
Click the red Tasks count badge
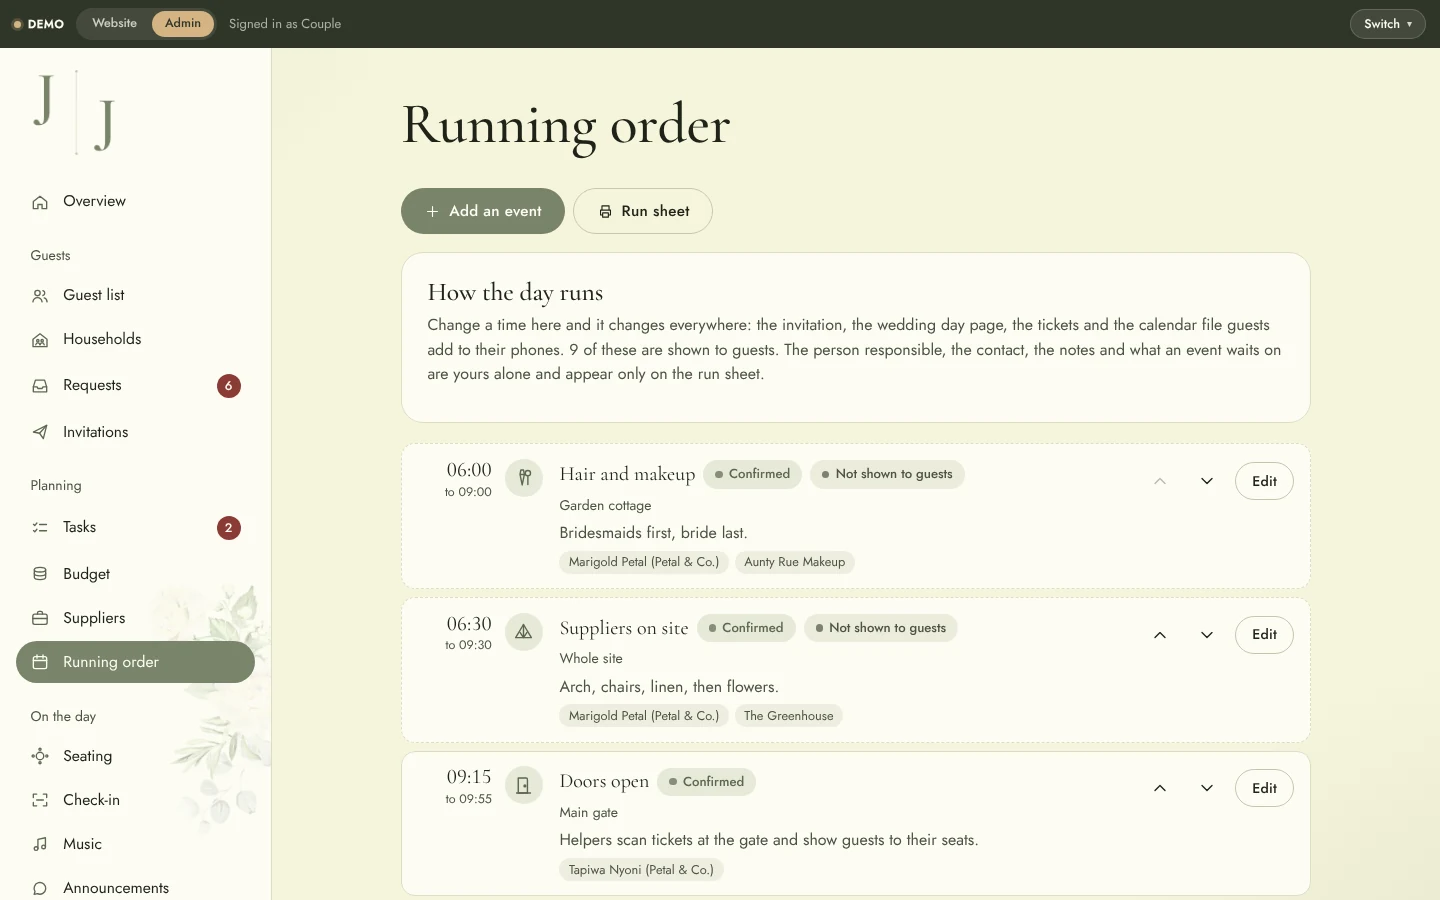point(229,527)
